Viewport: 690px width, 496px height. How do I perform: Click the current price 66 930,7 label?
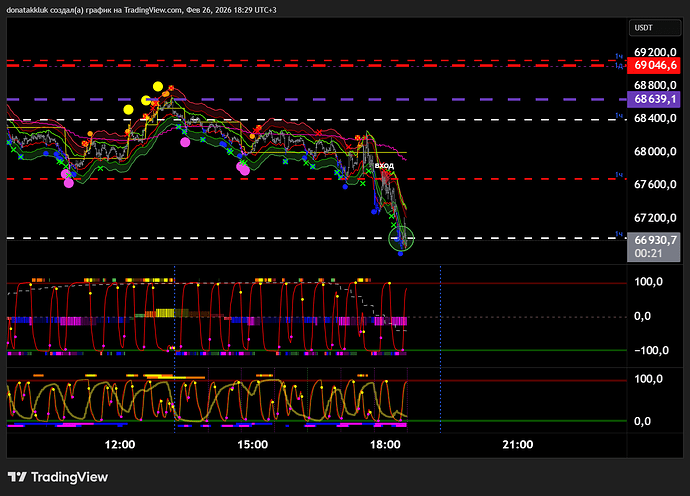(653, 240)
